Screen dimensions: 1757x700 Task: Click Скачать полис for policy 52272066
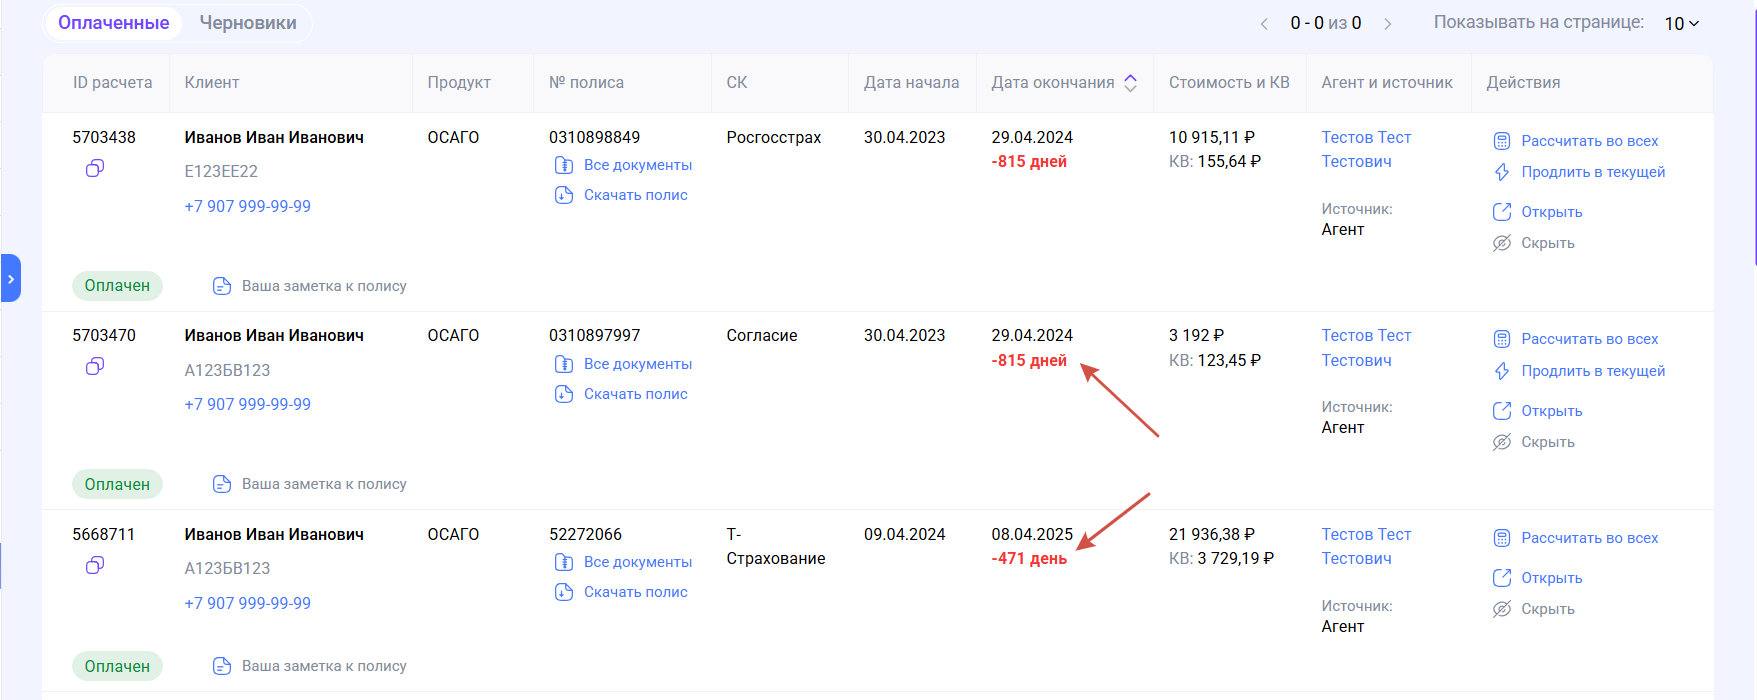[x=635, y=592]
